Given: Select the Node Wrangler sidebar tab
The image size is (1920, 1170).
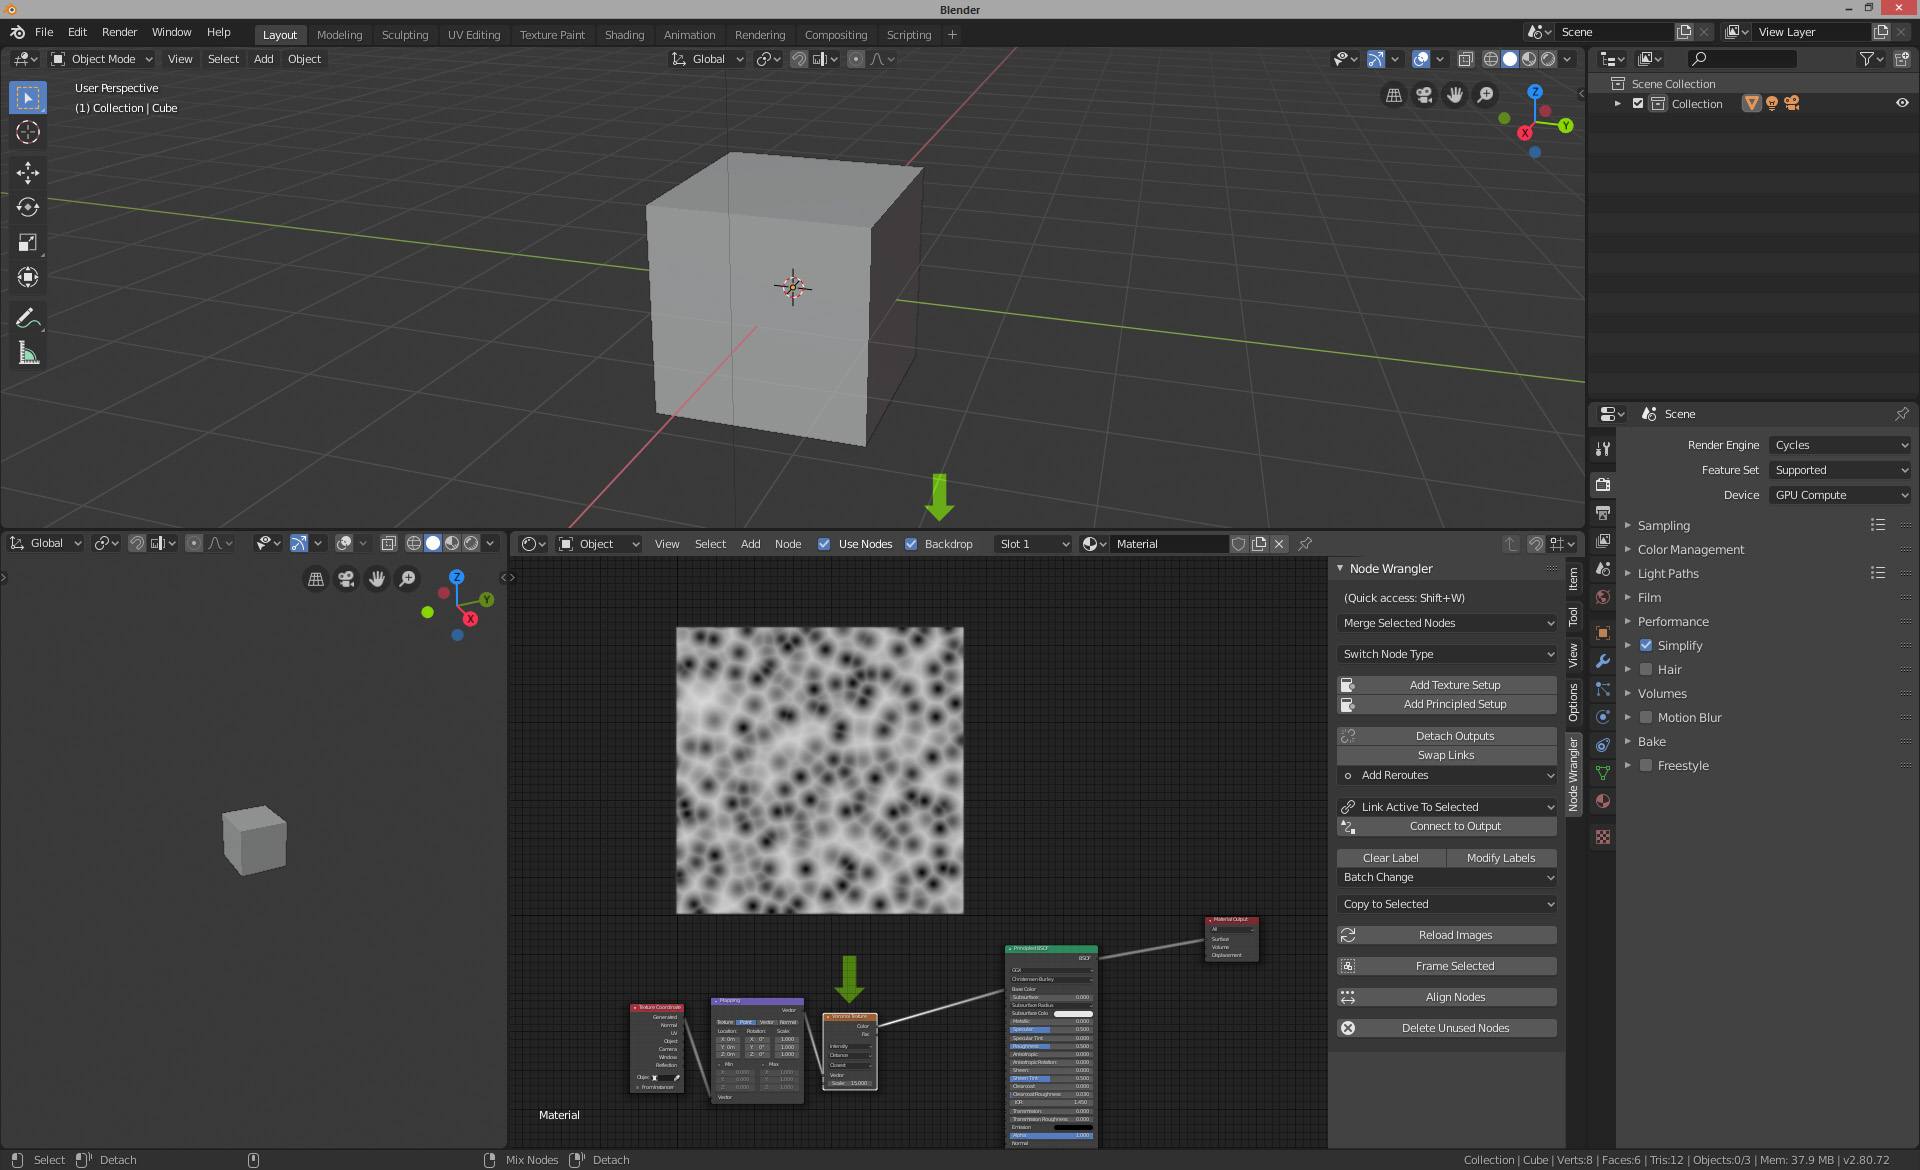Looking at the screenshot, I should [1573, 774].
